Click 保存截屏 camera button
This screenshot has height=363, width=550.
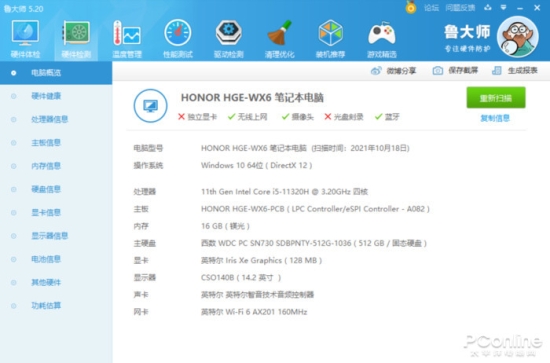[x=455, y=70]
